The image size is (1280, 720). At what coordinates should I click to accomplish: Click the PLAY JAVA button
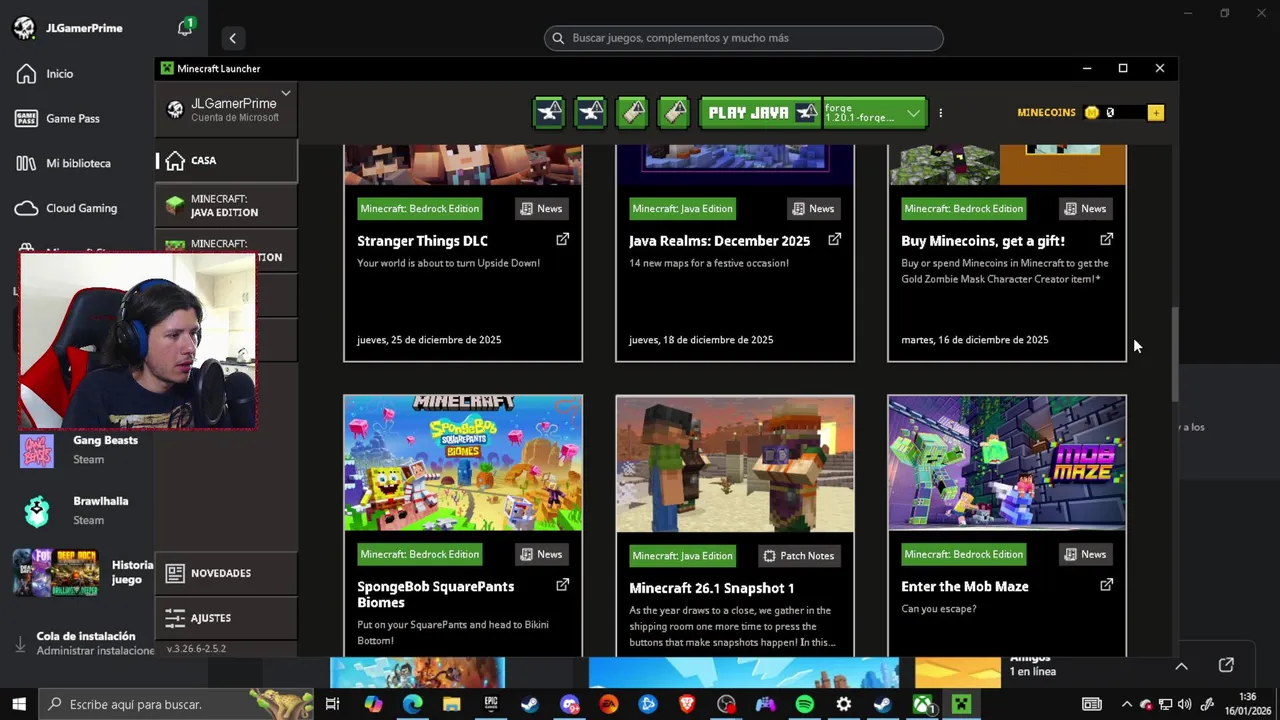760,113
